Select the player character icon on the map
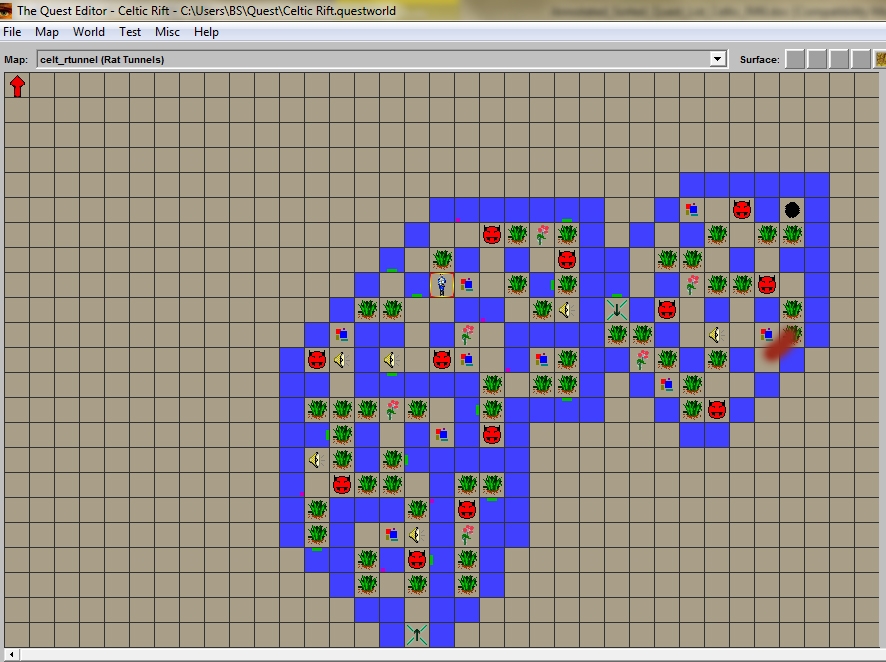This screenshot has height=662, width=886. [442, 285]
